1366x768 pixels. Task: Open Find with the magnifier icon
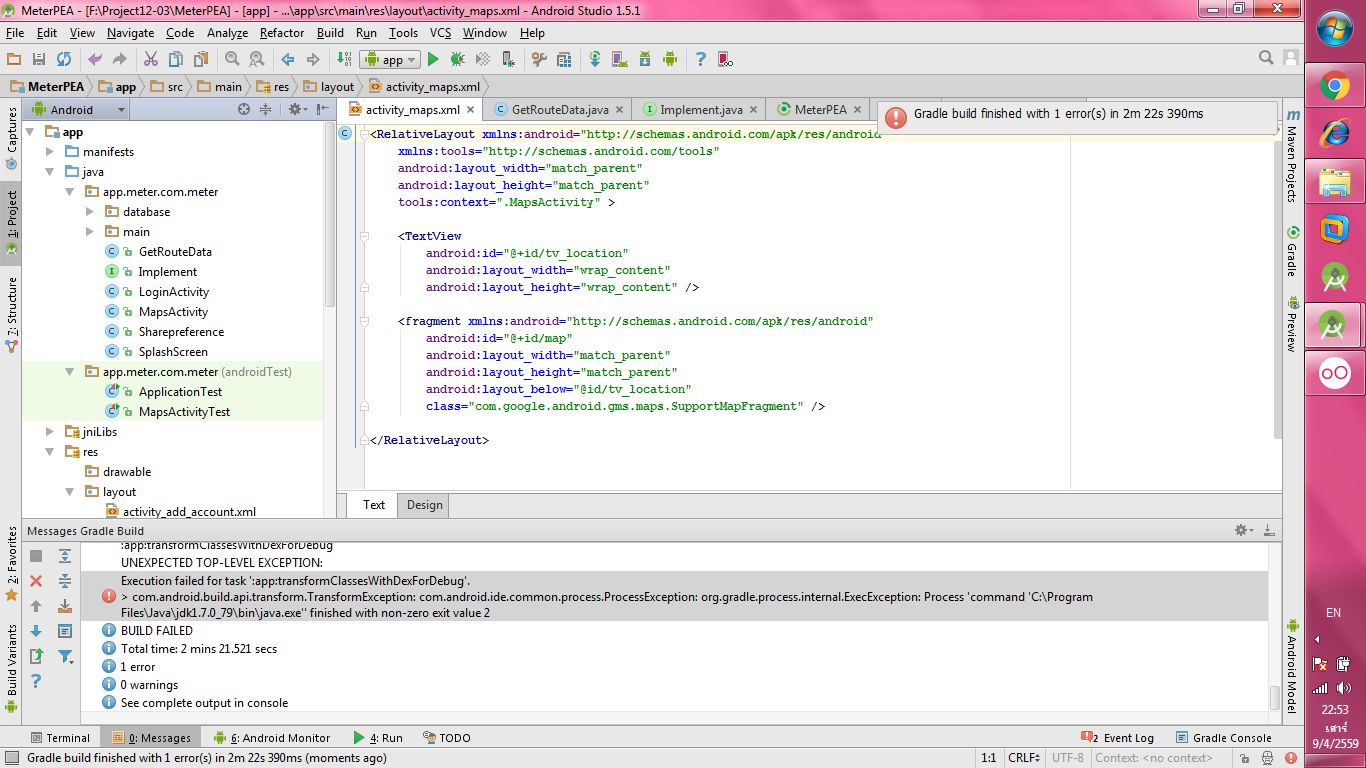pos(232,60)
